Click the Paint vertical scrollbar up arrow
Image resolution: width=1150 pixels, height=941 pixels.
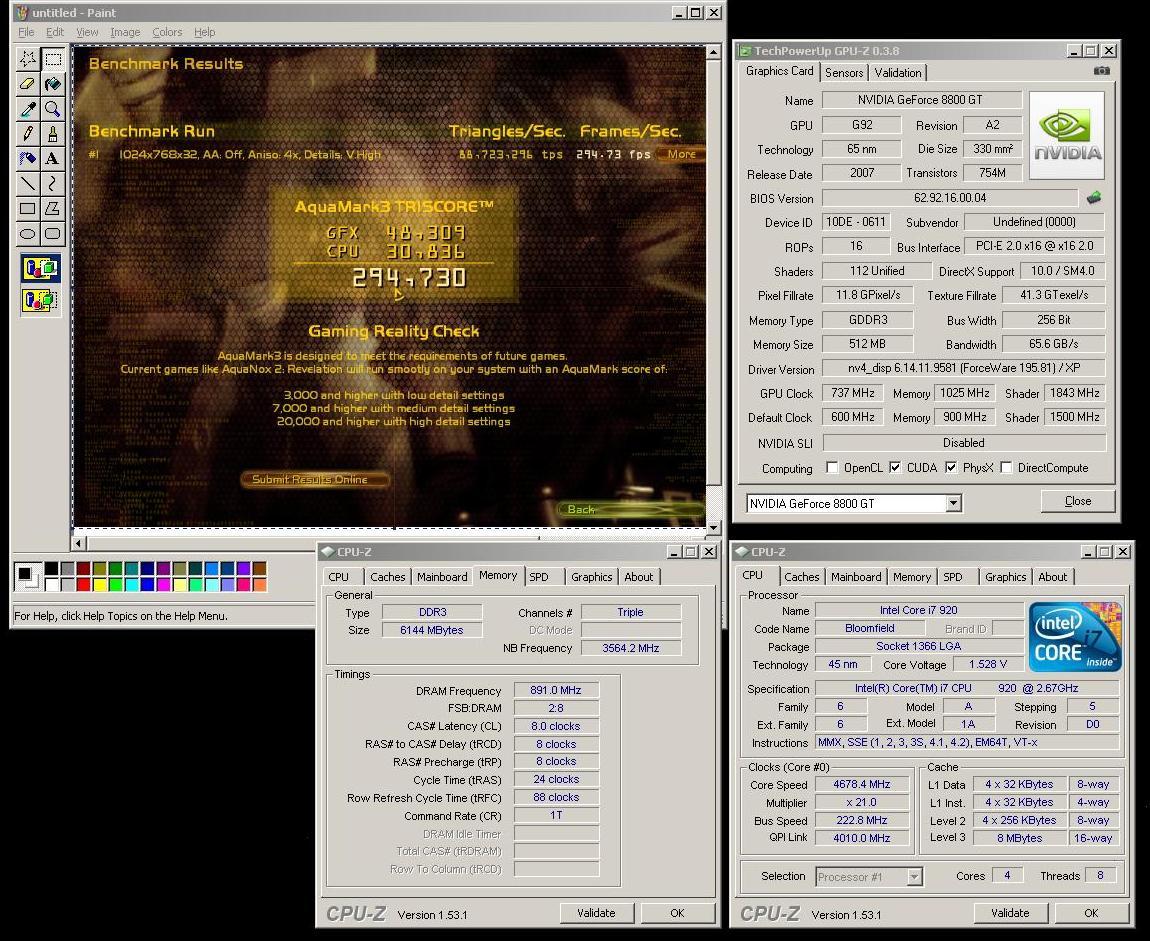(x=714, y=52)
